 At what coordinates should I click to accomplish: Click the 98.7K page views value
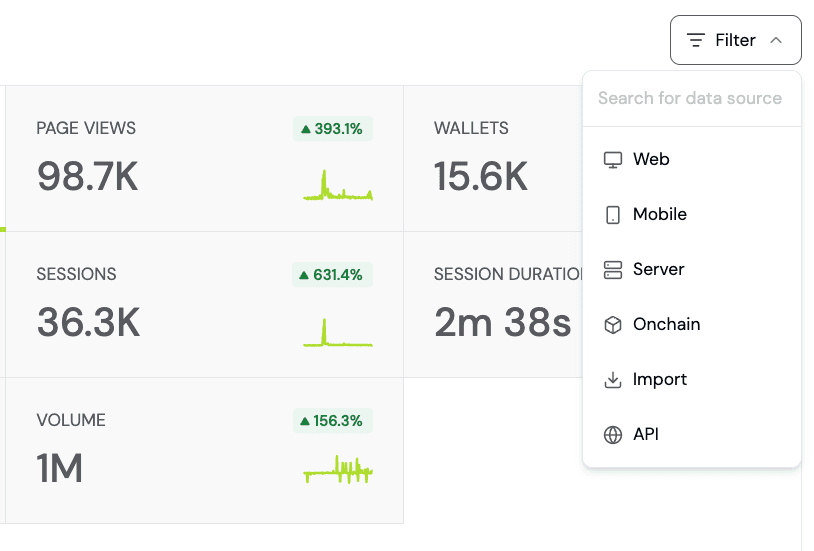[x=88, y=177]
